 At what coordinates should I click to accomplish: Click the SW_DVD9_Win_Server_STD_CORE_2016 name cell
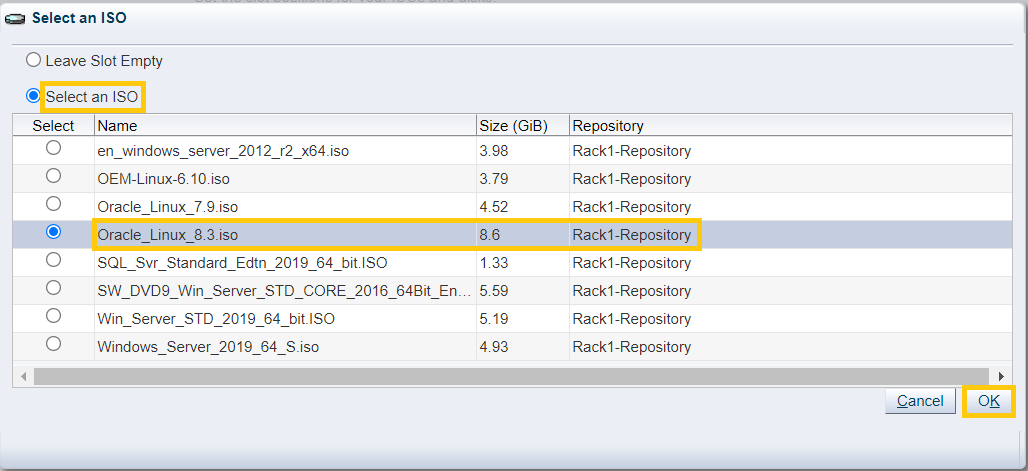point(285,291)
